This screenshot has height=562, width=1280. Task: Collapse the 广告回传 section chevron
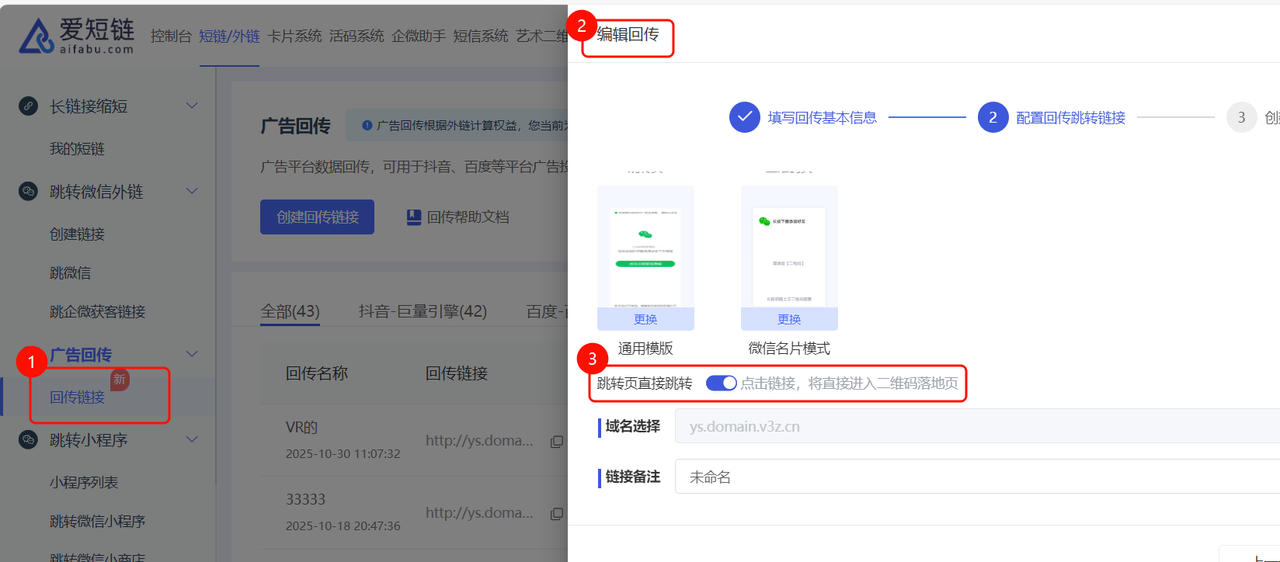tap(192, 355)
